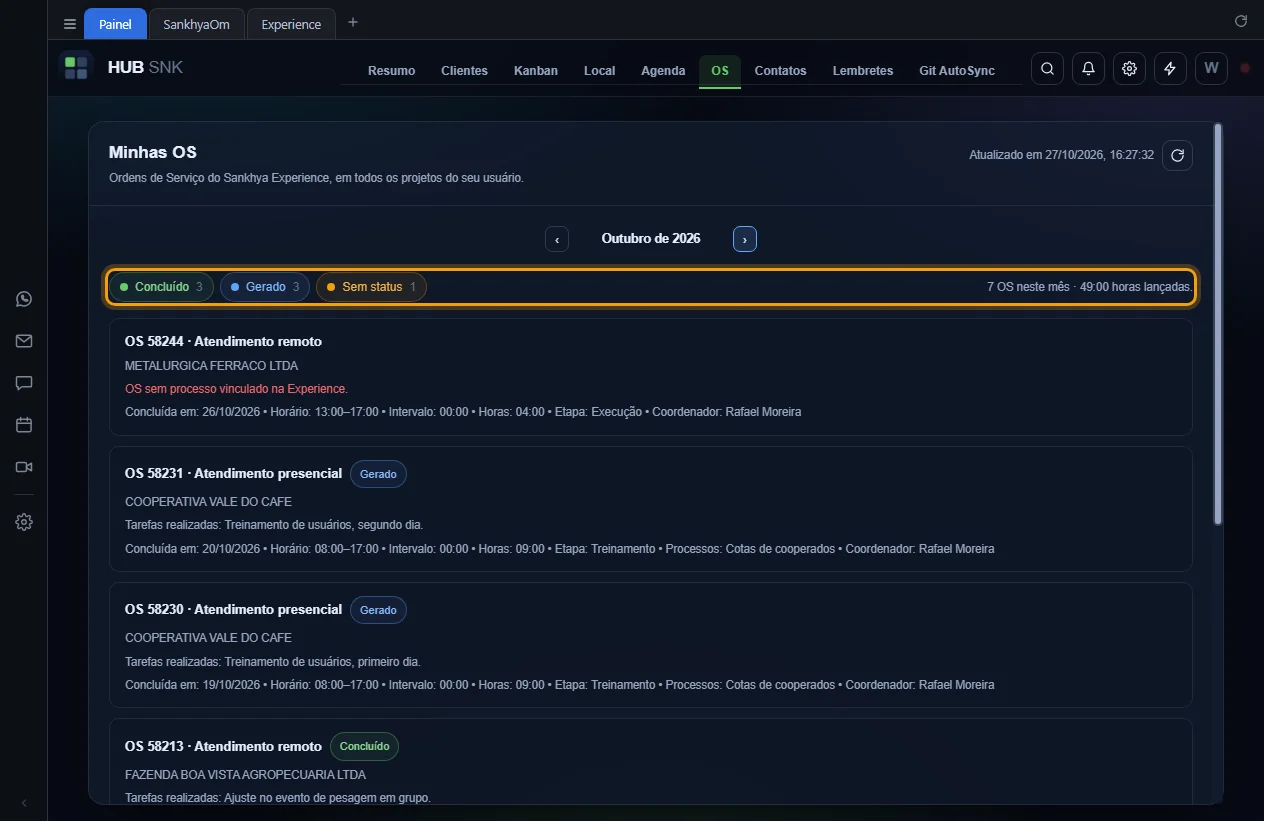The height and width of the screenshot is (821, 1264).
Task: Click Gerado badge on OS 58231
Action: (378, 474)
